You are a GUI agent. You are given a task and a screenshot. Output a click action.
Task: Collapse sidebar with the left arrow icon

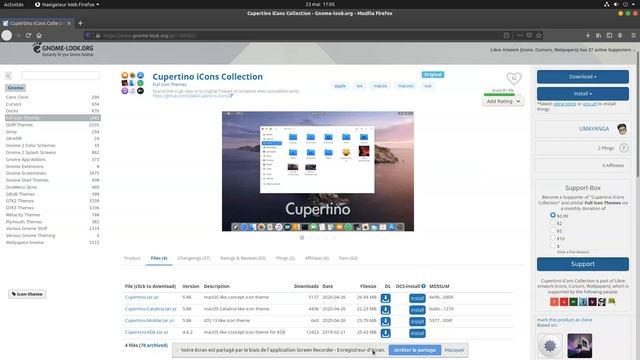8,76
